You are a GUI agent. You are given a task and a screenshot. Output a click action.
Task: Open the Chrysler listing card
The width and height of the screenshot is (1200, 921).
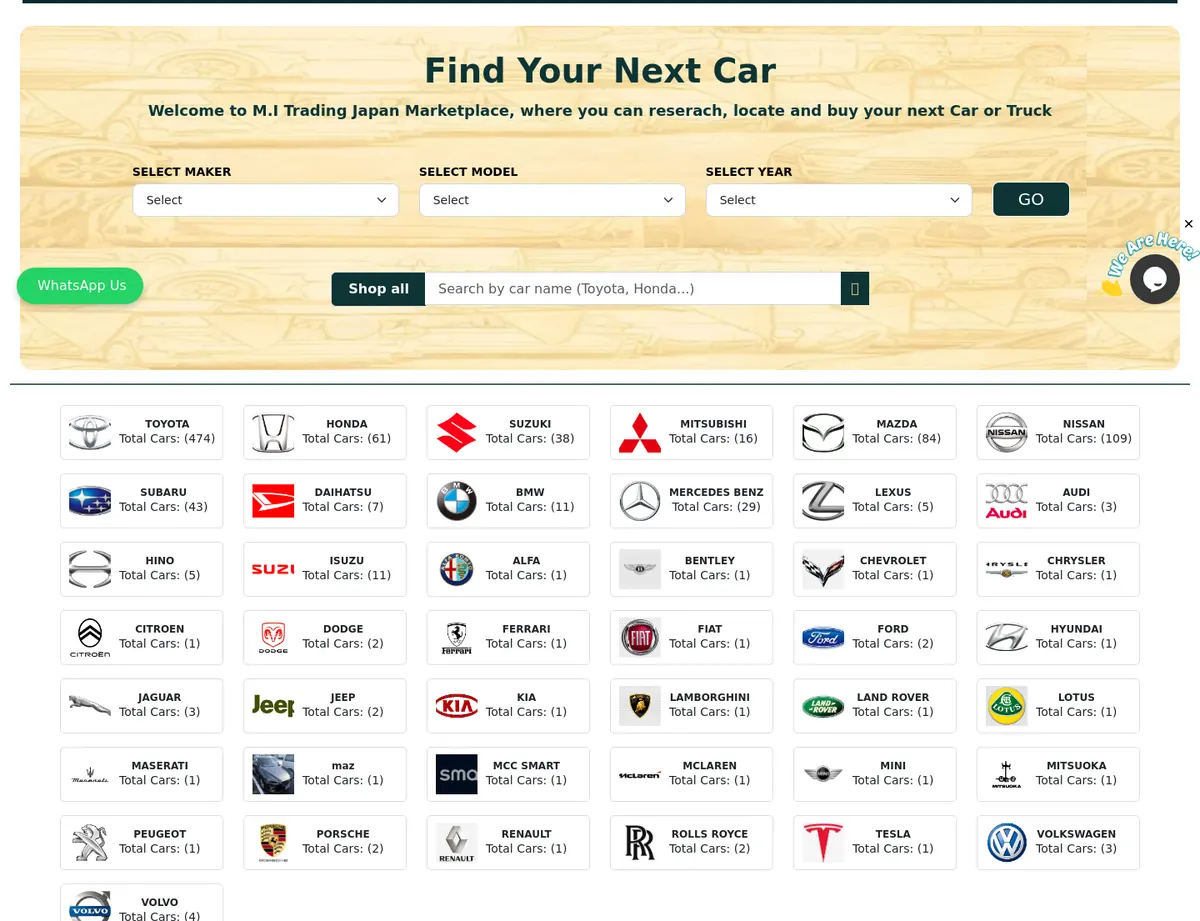click(1058, 569)
